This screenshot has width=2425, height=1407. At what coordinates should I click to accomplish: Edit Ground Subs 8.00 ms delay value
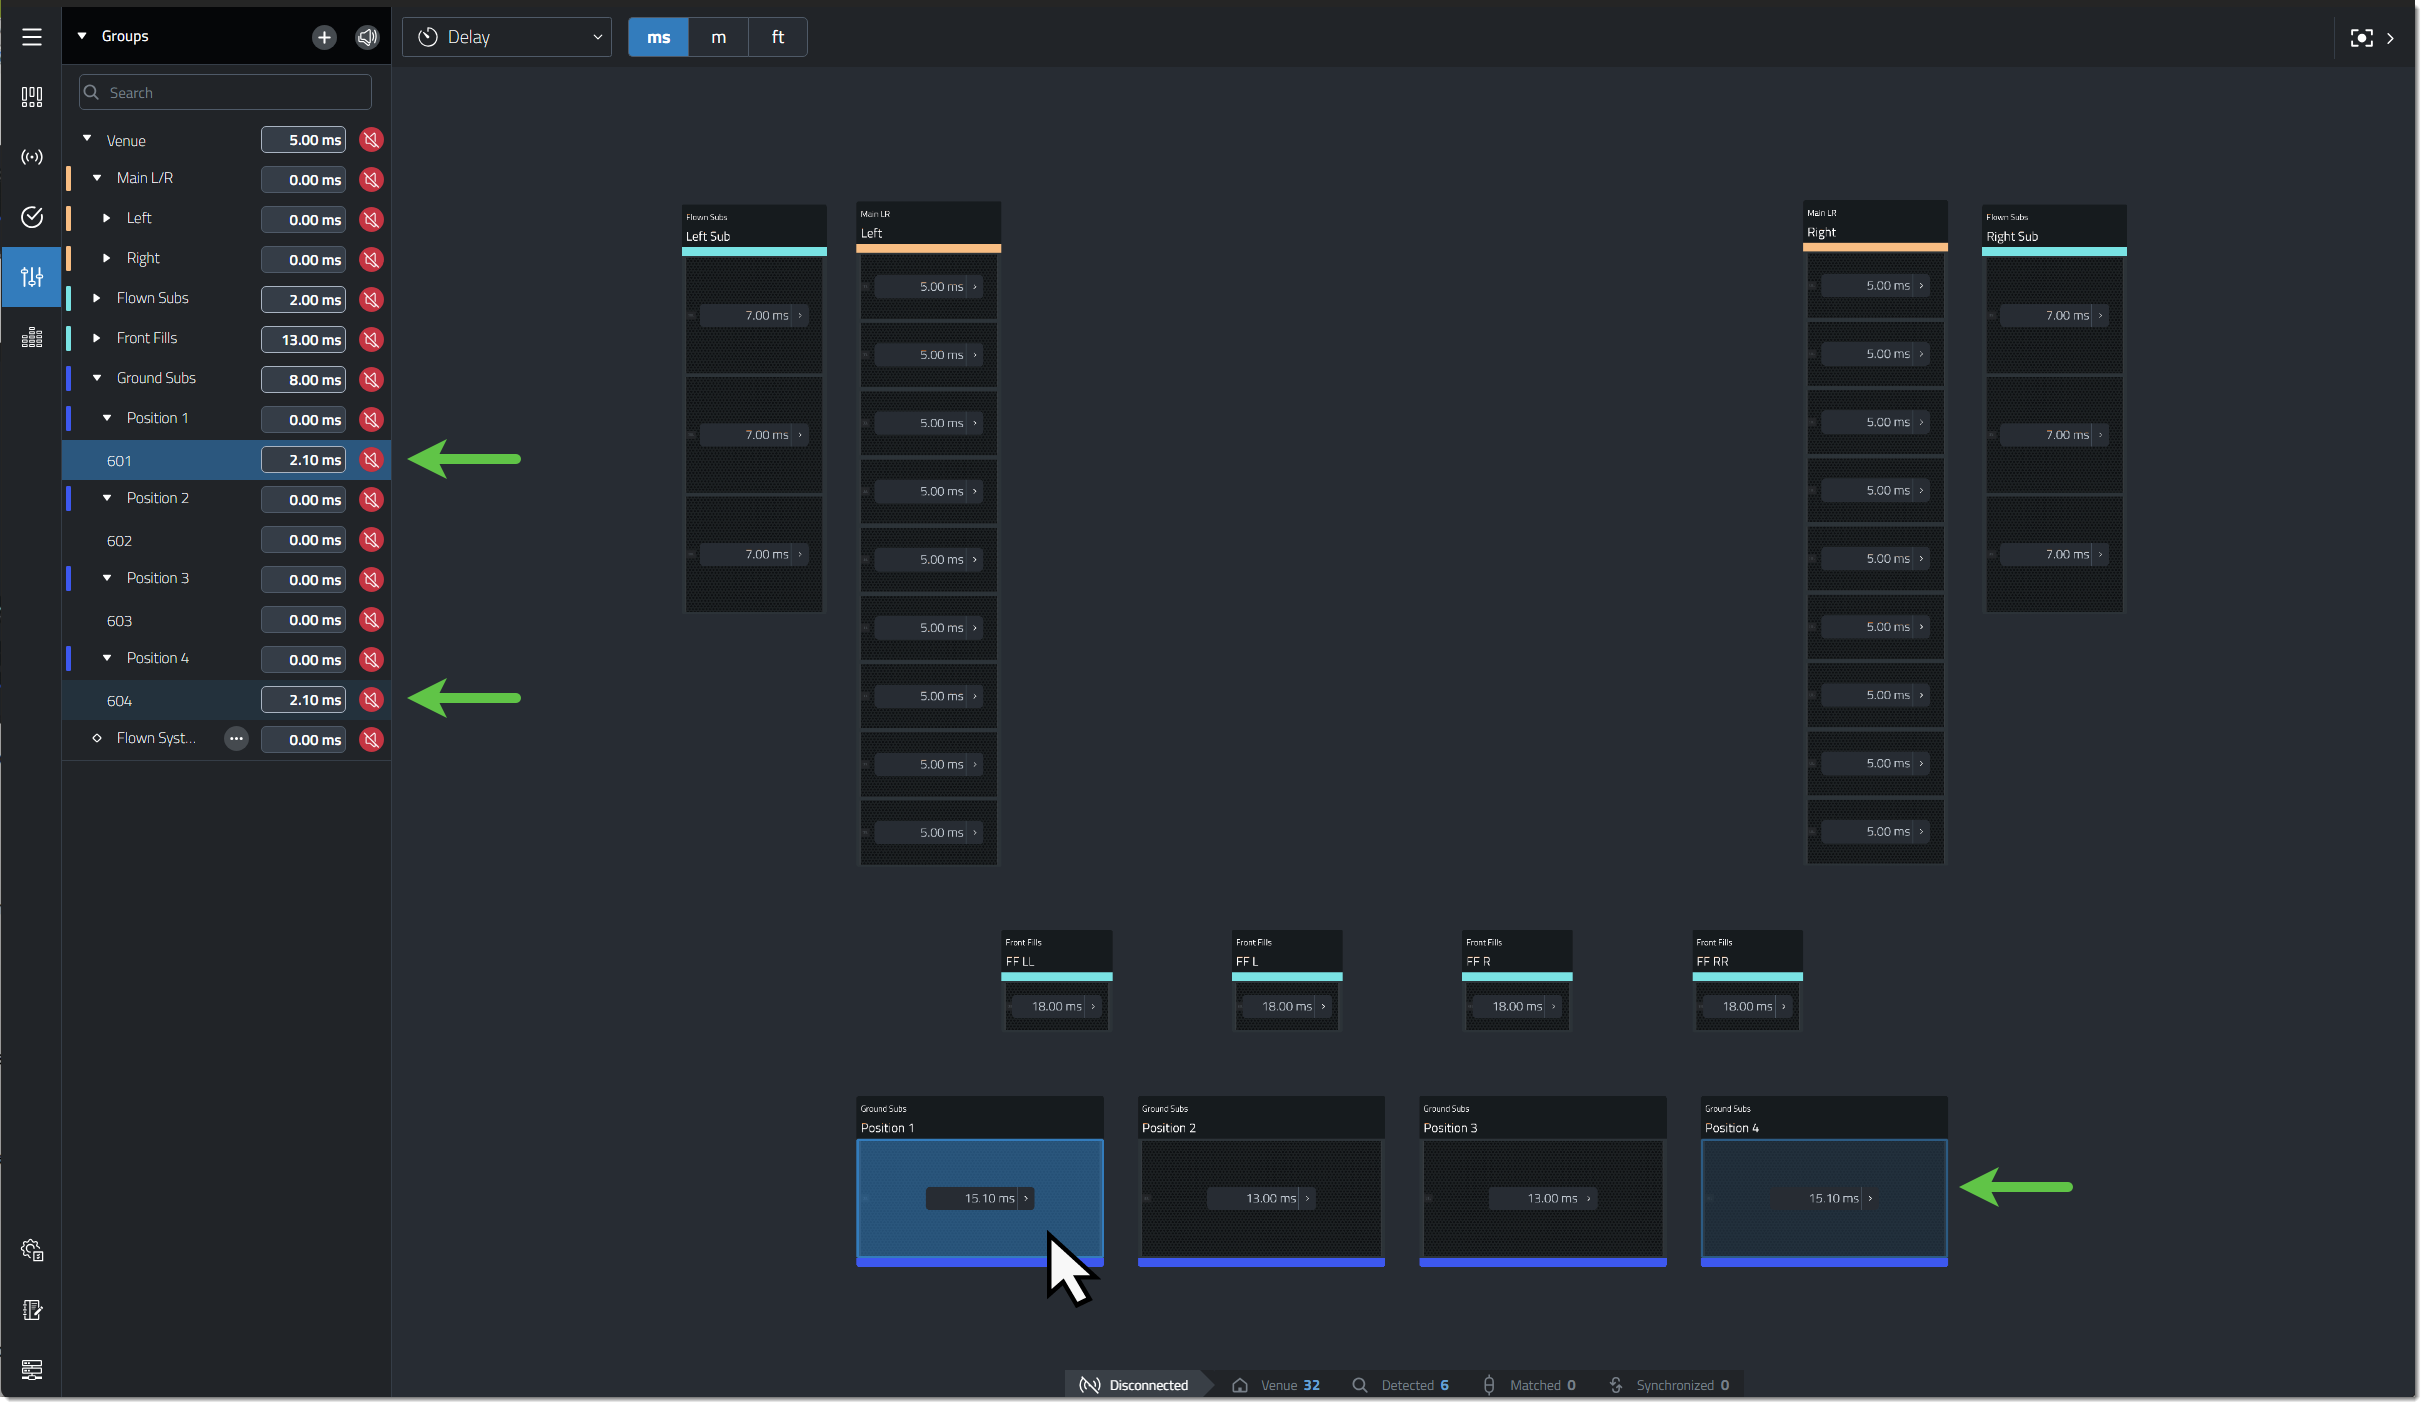coord(303,380)
